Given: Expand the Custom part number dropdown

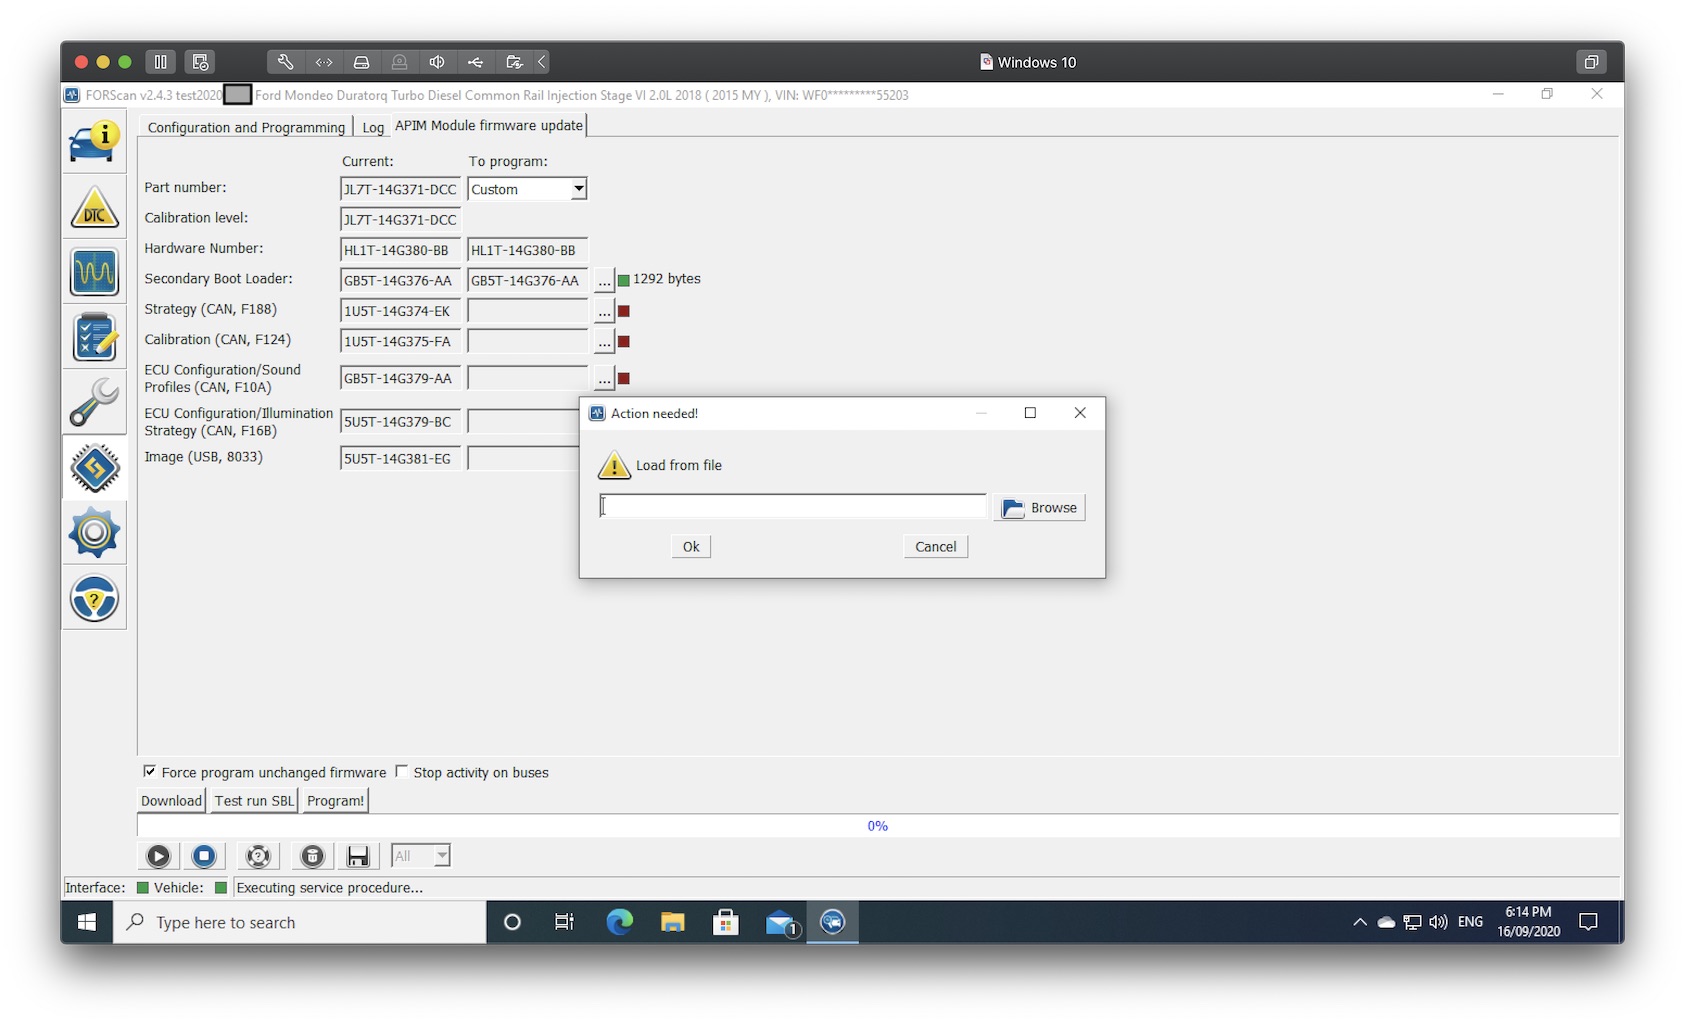Looking at the screenshot, I should coord(578,189).
